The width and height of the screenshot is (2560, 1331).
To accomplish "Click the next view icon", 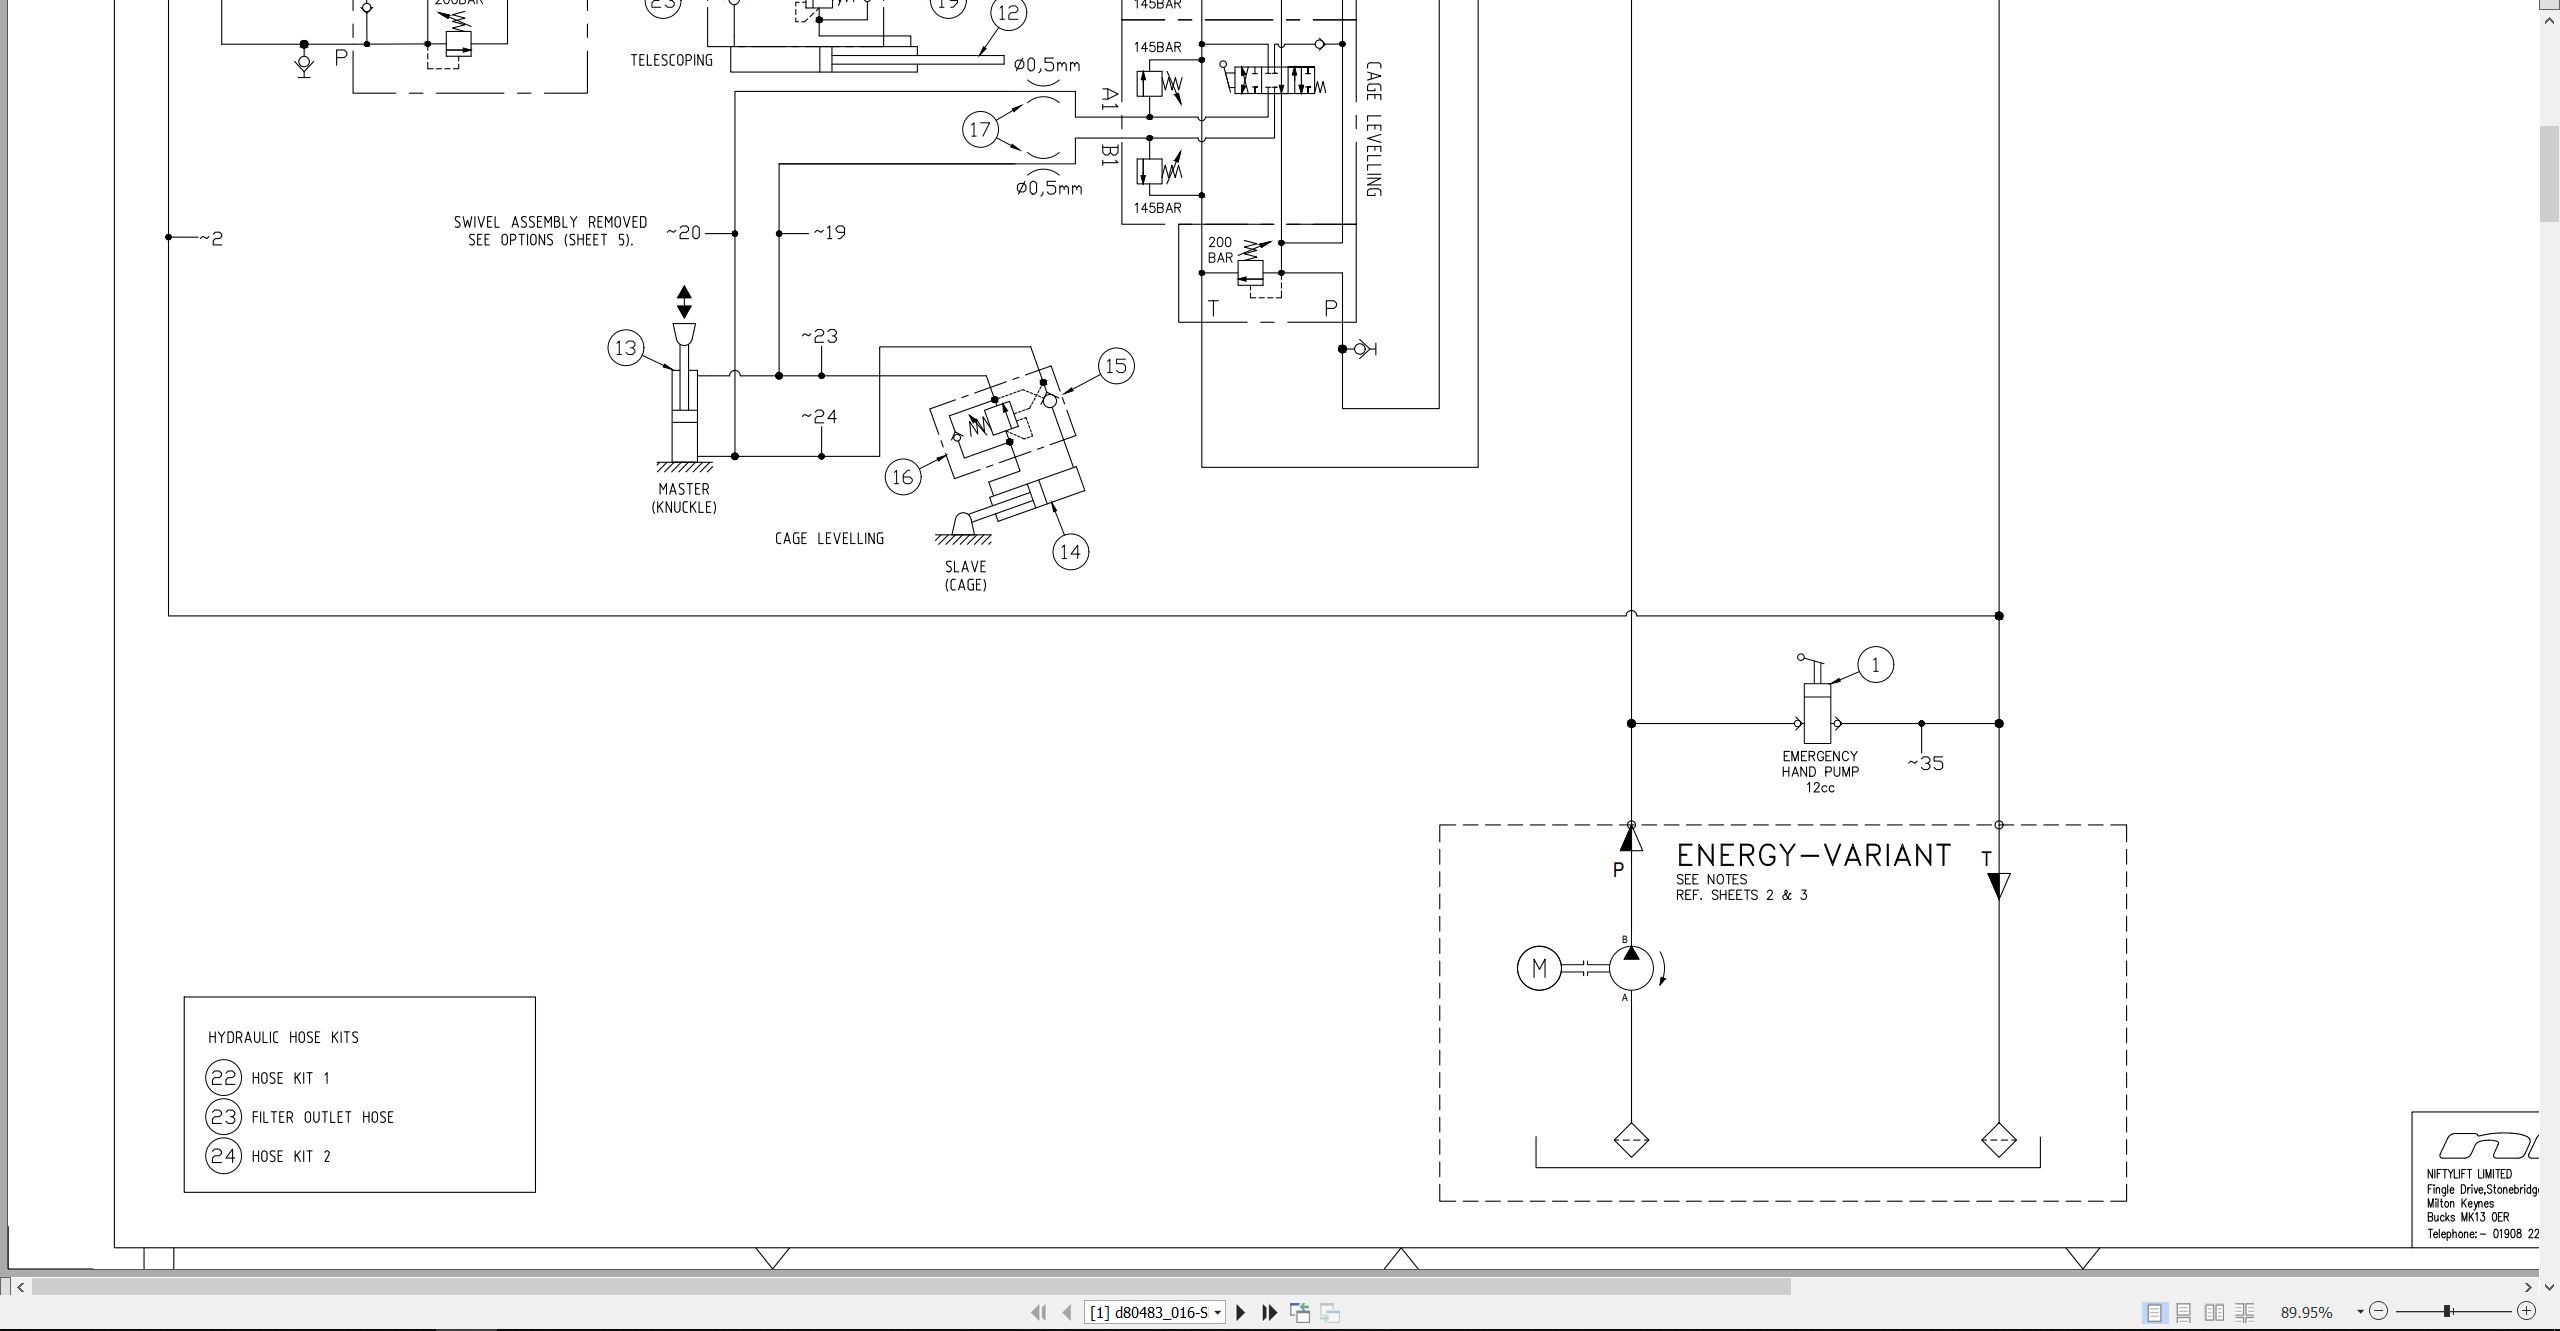I will pos(1330,1312).
